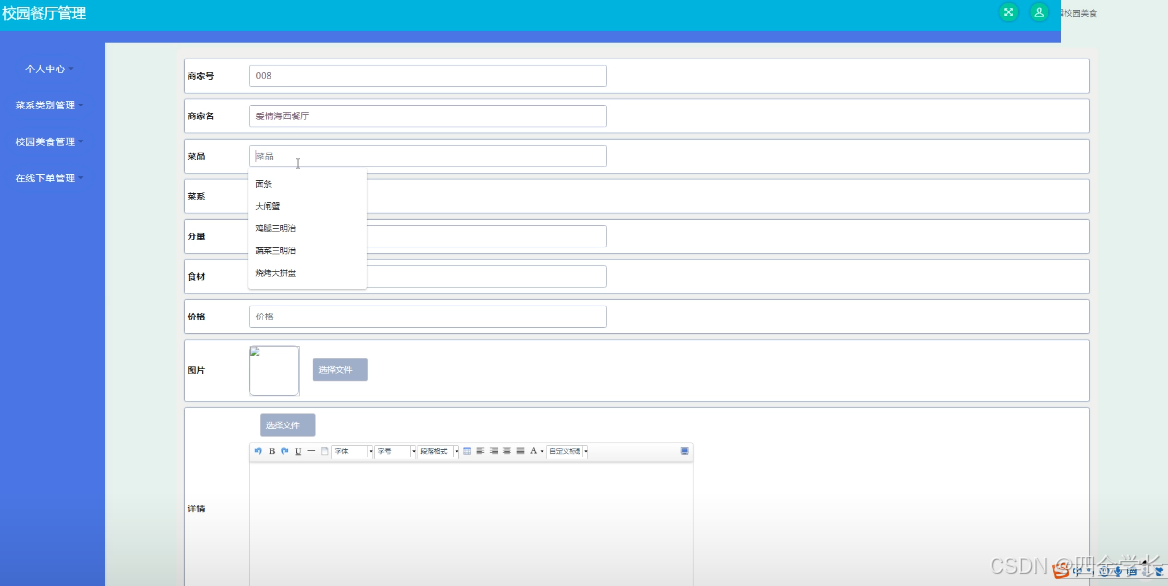Image resolution: width=1168 pixels, height=586 pixels.
Task: Select 烧烤大拼盘 from the dish dropdown list
Action: pyautogui.click(x=307, y=273)
